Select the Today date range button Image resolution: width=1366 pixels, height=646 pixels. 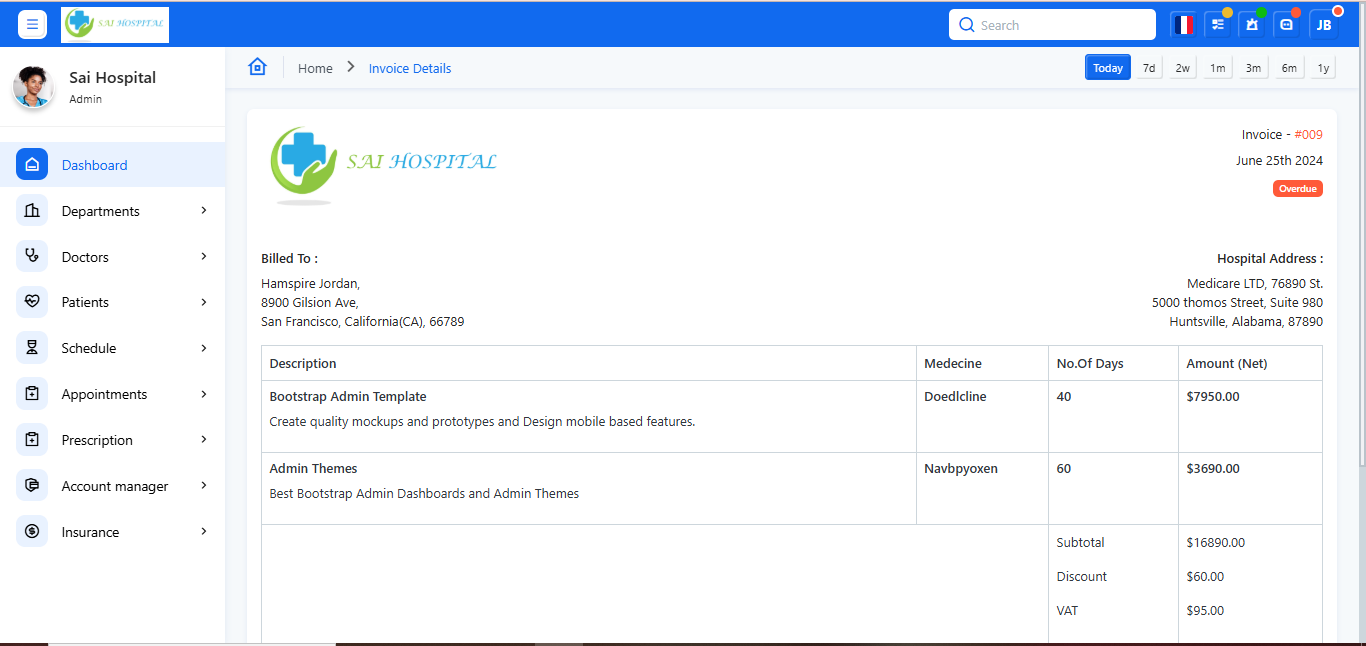(1107, 68)
